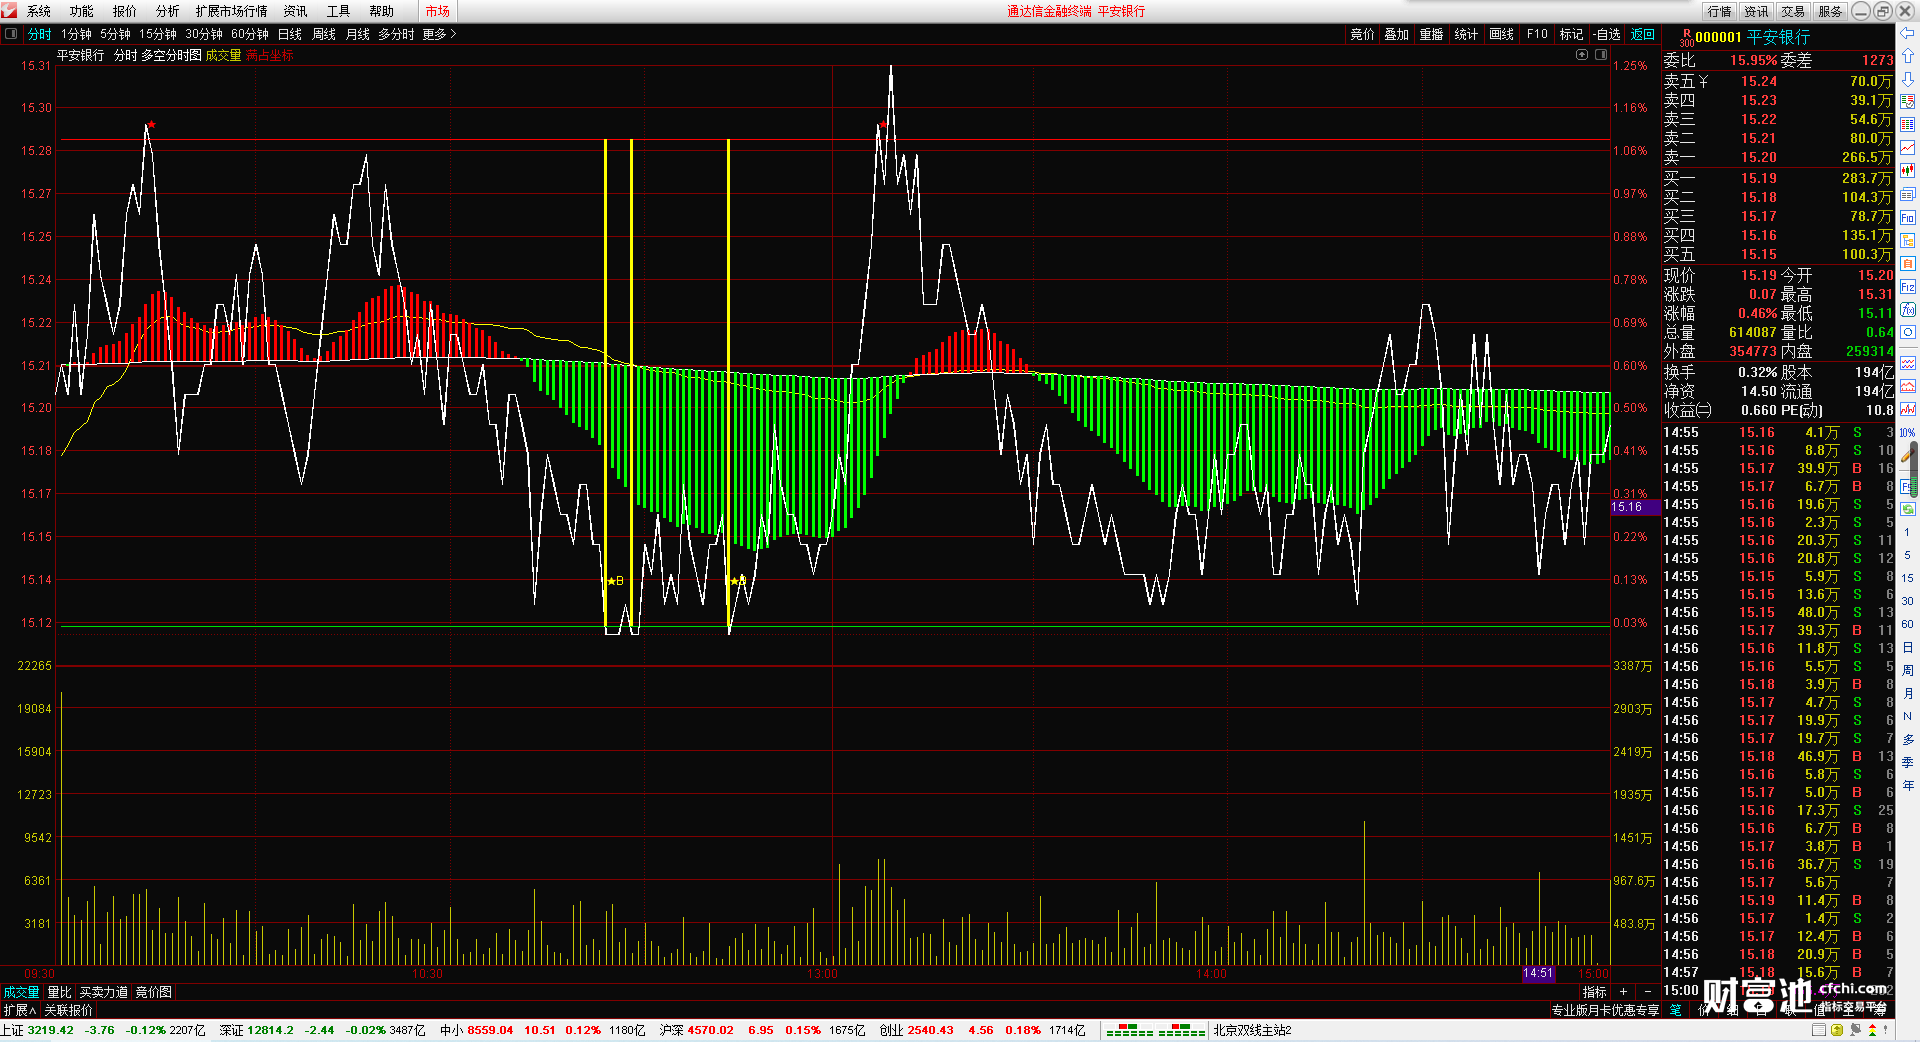Open the 帮助 menu
Image resolution: width=1920 pixels, height=1042 pixels.
pos(381,11)
